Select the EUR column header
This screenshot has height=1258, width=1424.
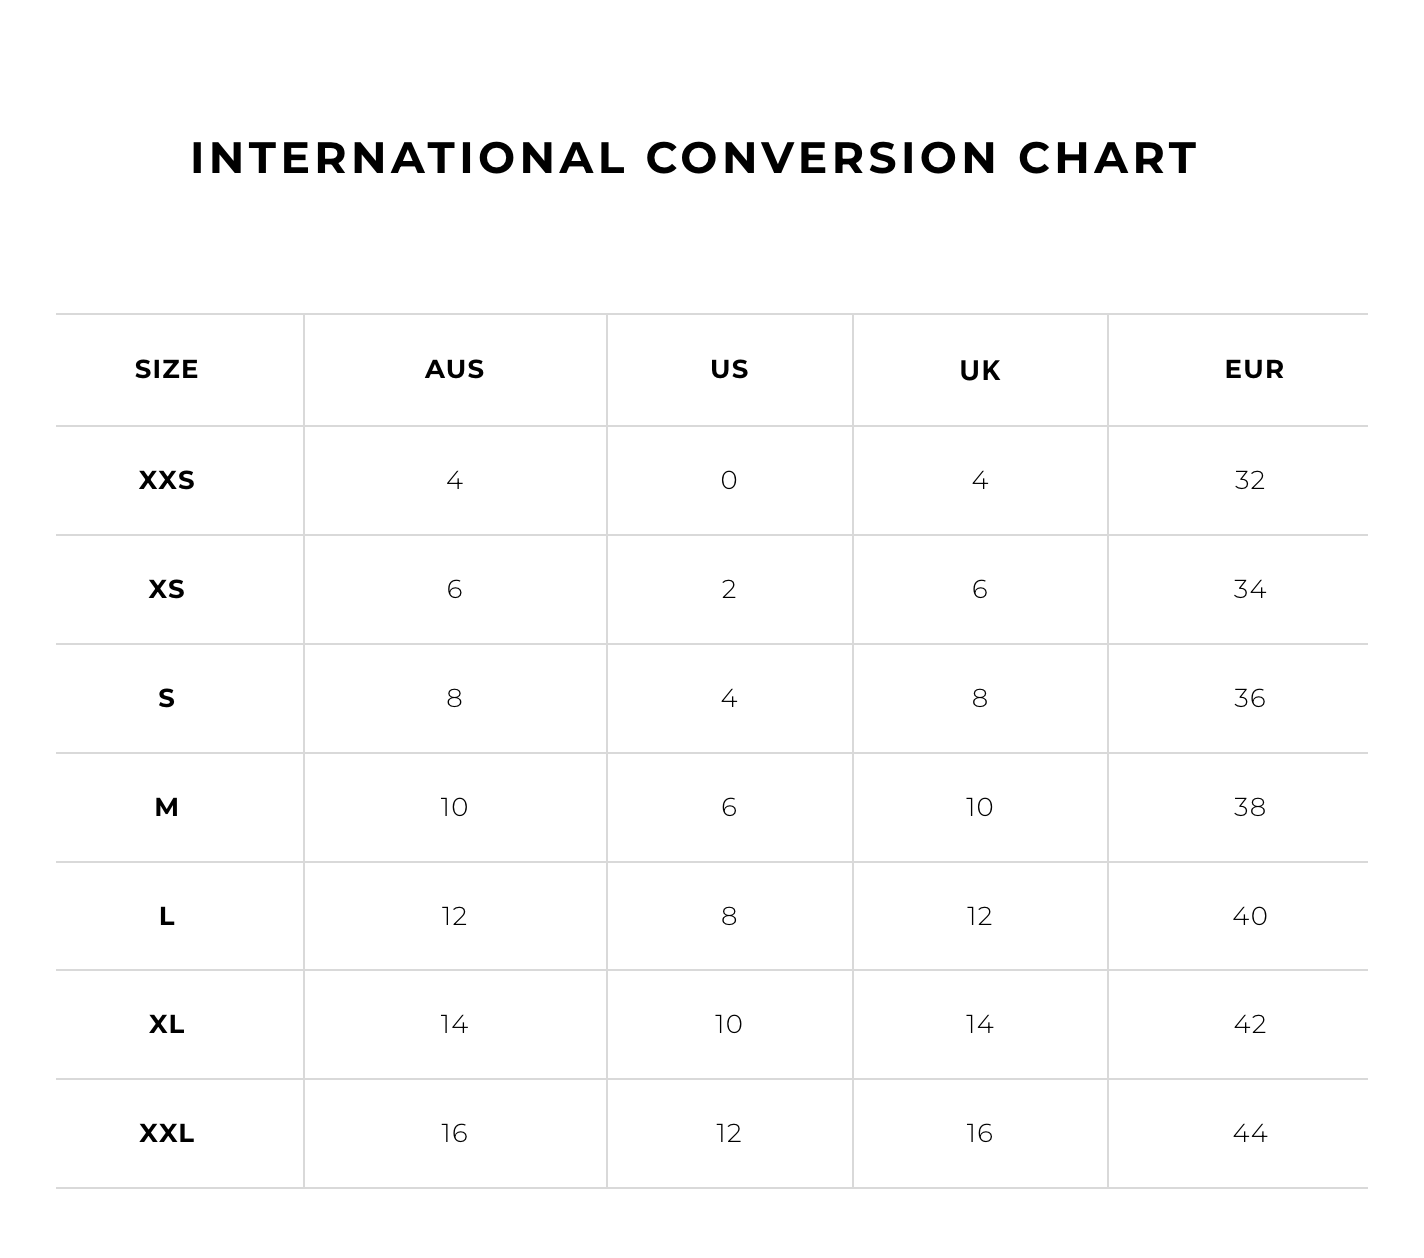tap(1254, 369)
